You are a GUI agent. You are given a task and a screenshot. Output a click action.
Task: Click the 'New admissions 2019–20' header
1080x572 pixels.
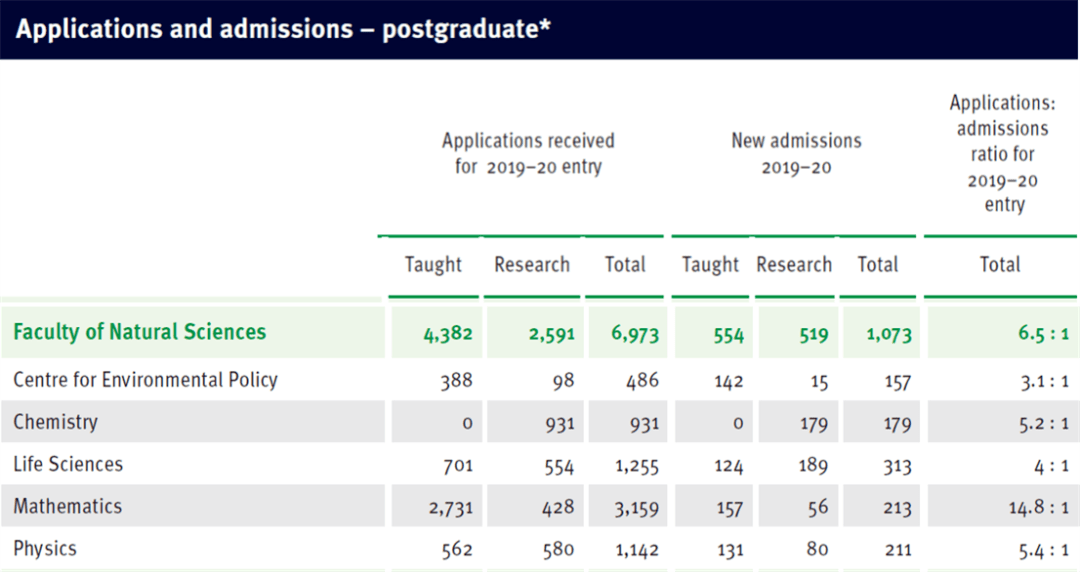coord(796,154)
